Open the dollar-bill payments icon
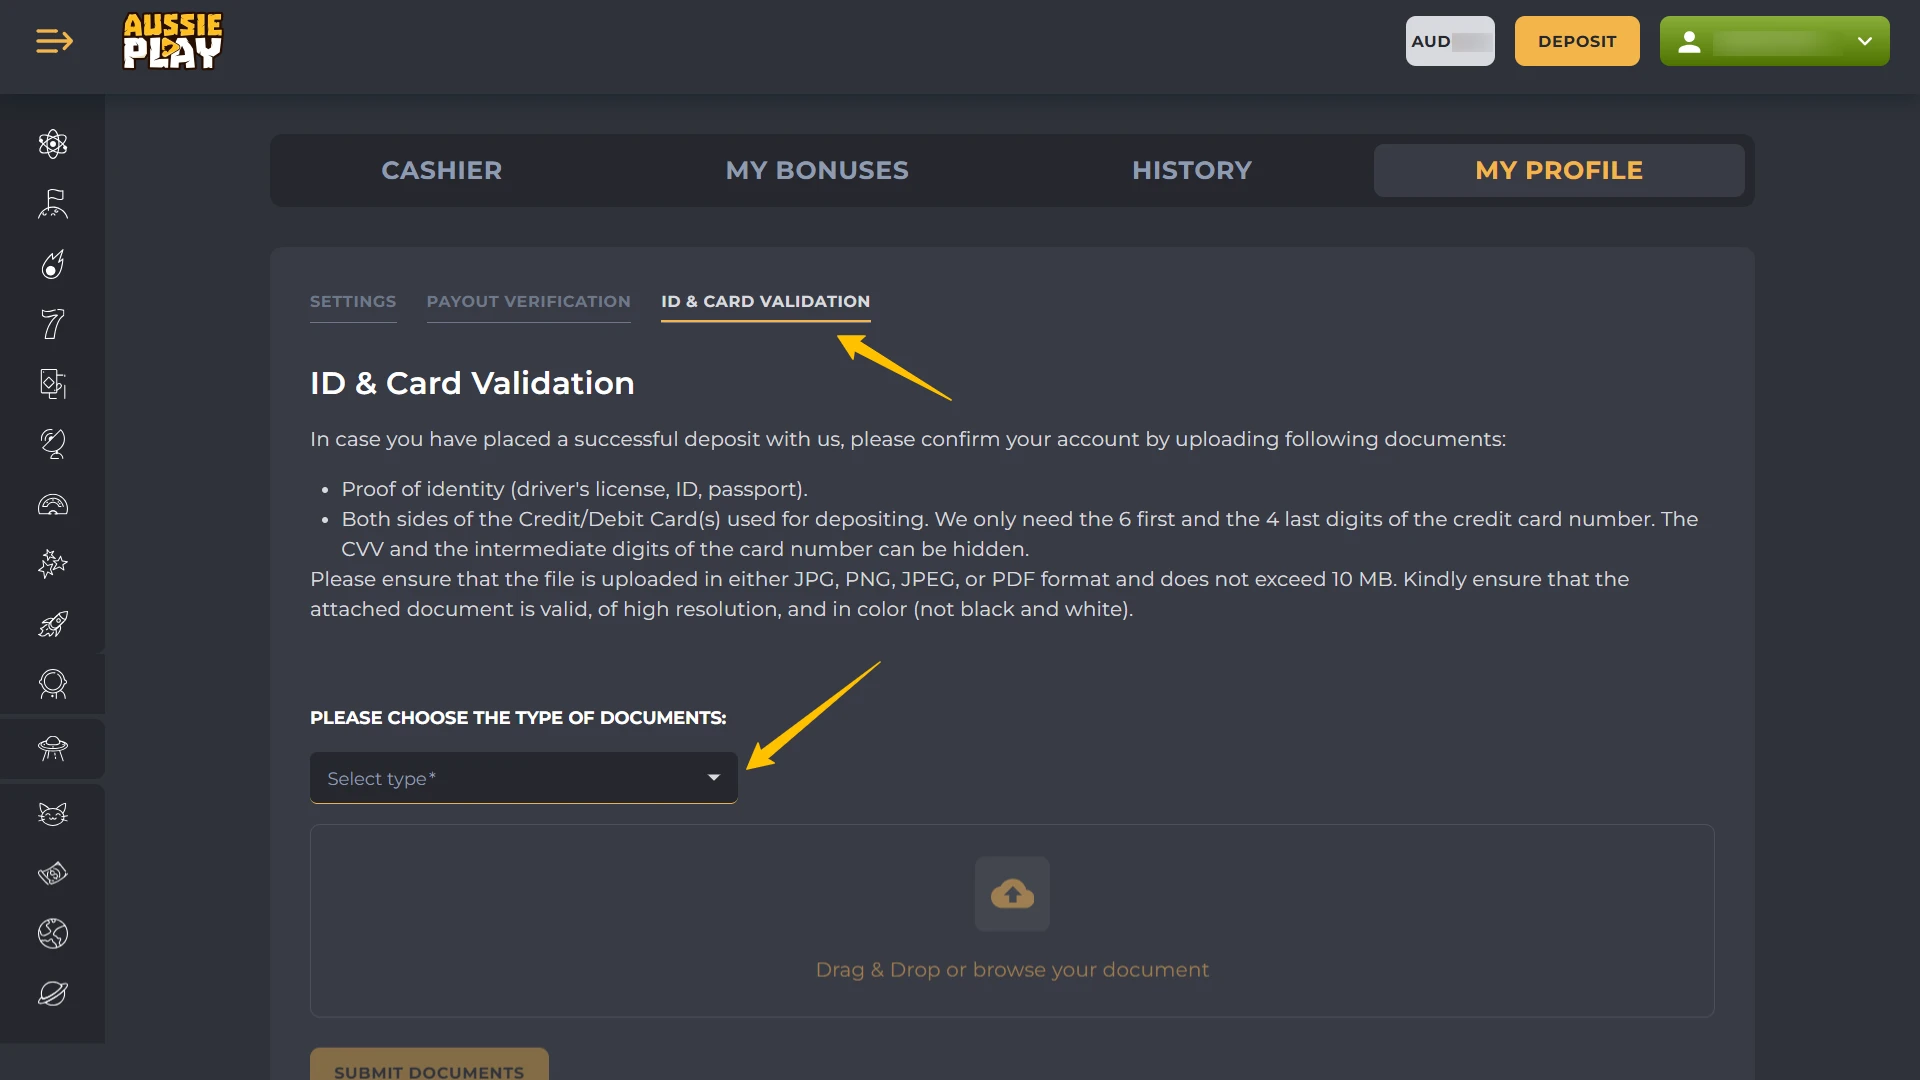1920x1080 pixels. (x=53, y=873)
